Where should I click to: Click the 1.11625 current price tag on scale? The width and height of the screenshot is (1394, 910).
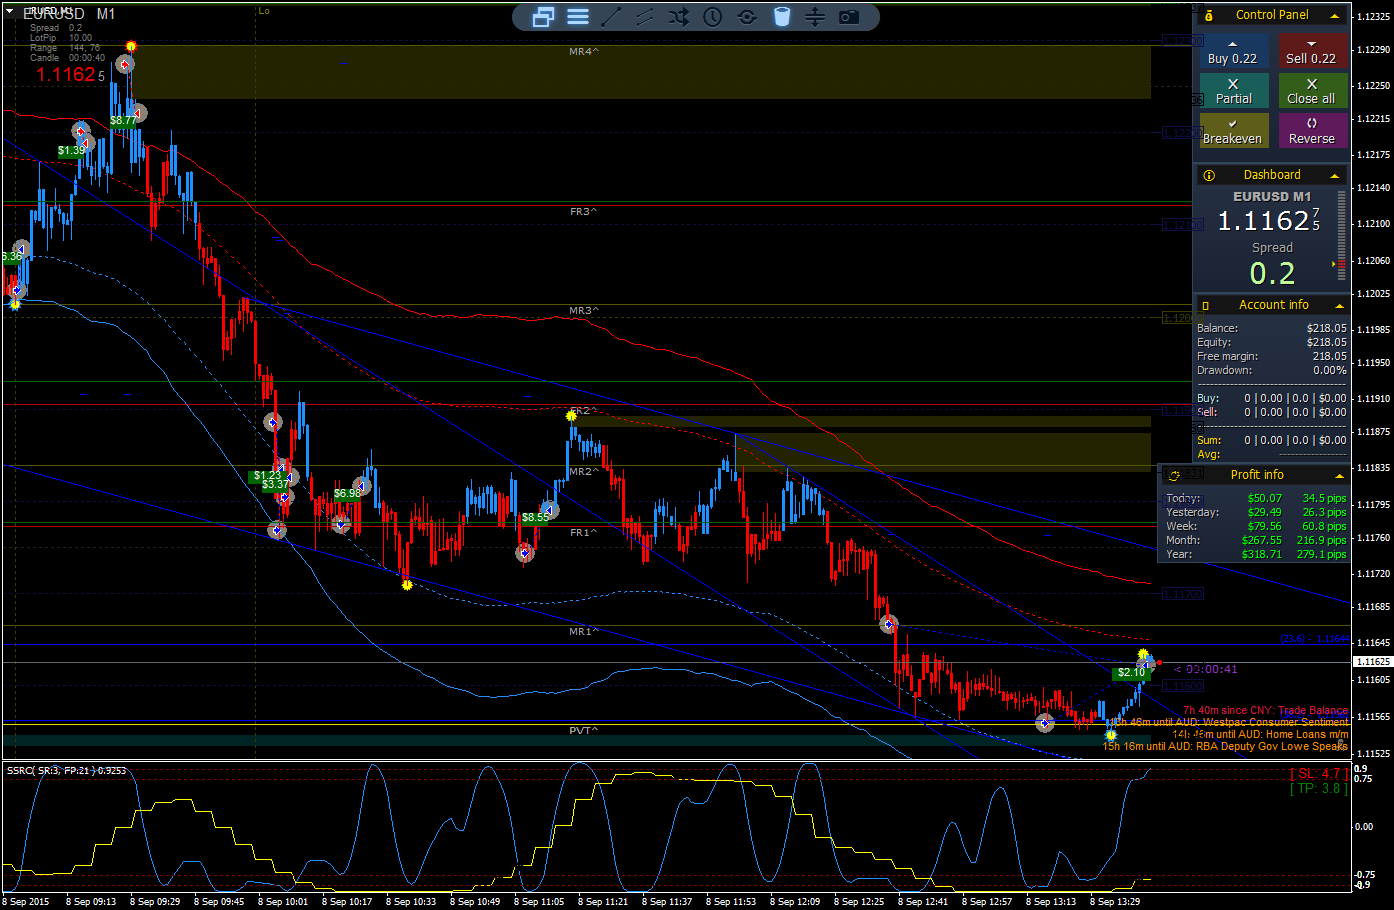pos(1372,662)
